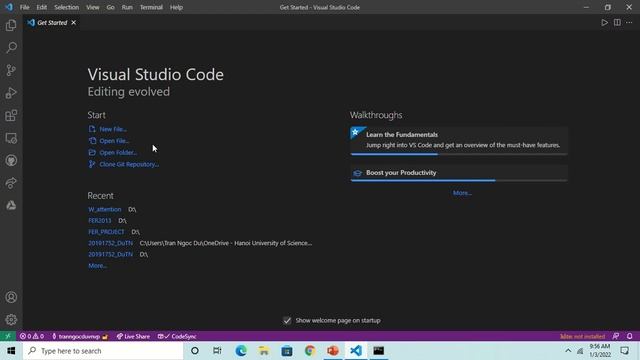Open recent 20191752_DuTN on D:\ drive
Viewport: 640px width, 360px height.
point(111,254)
